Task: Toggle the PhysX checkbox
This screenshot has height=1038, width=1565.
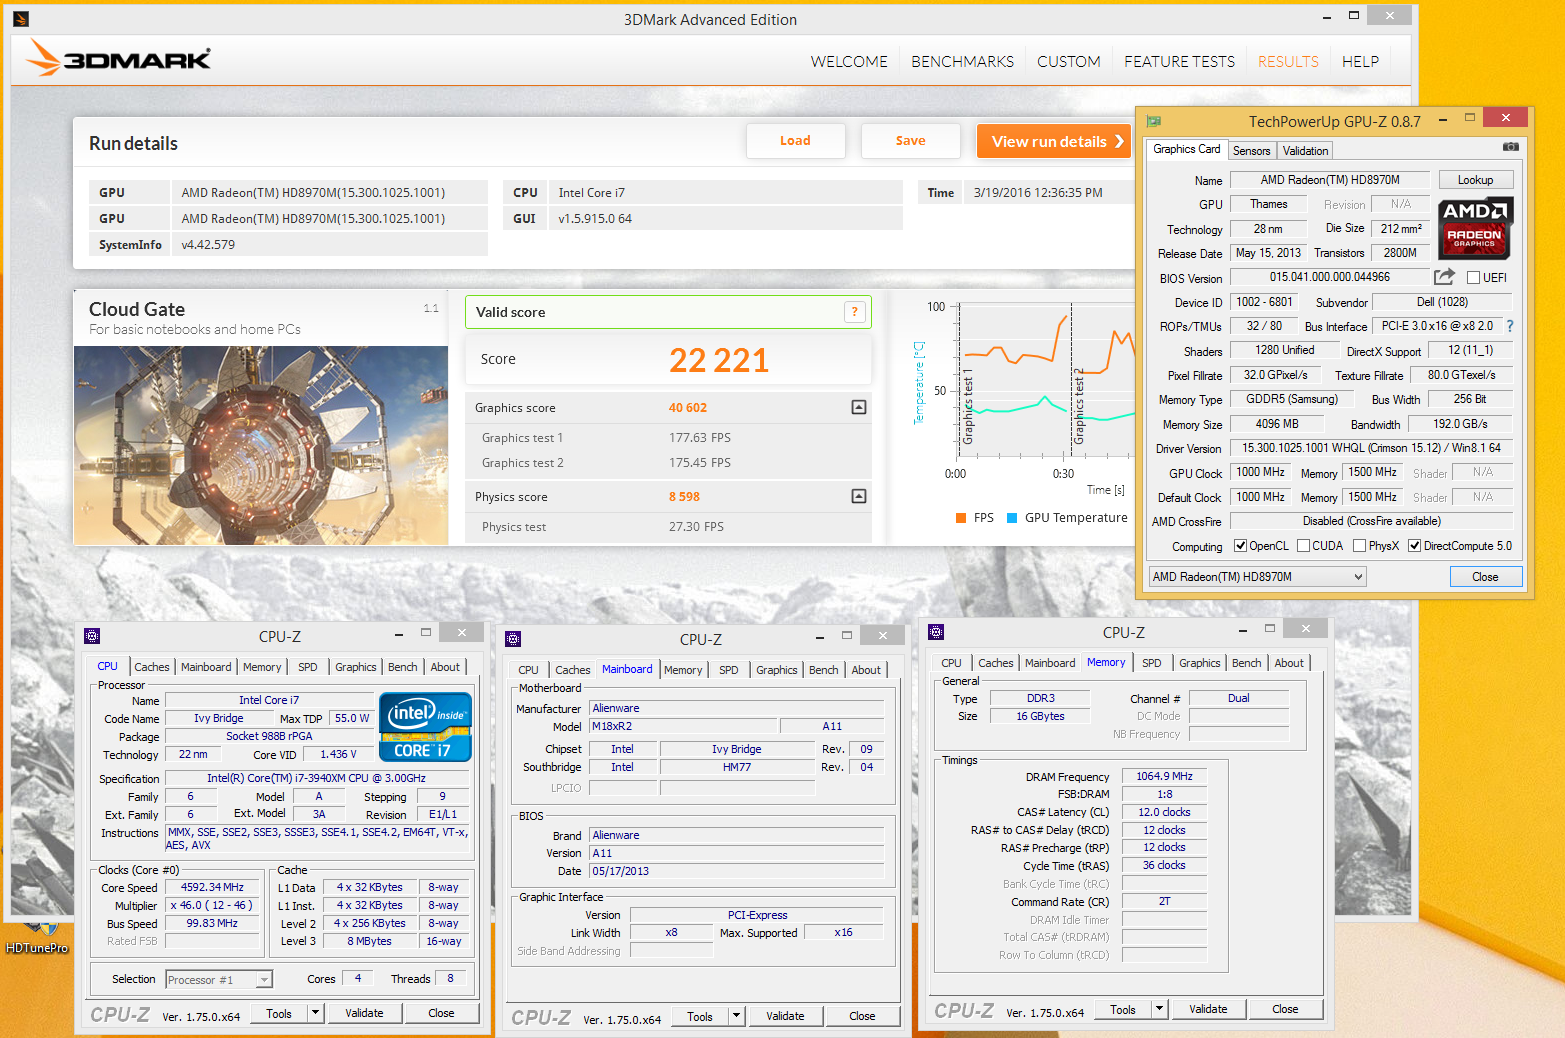Action: tap(1359, 546)
